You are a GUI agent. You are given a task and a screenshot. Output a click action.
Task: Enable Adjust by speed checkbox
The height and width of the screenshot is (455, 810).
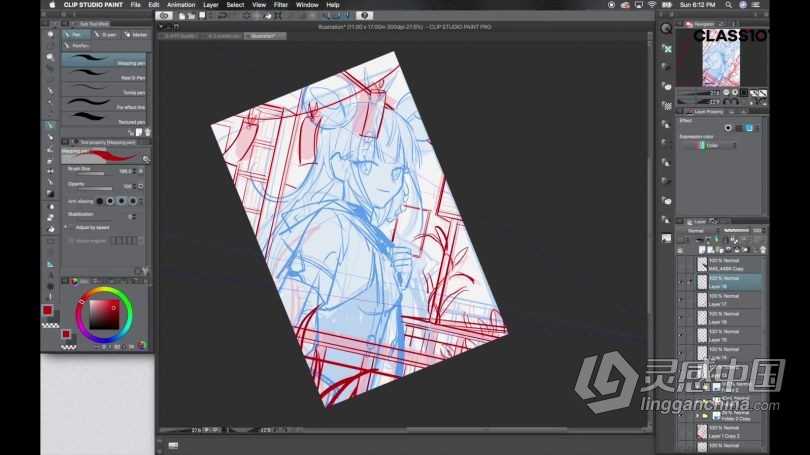(71, 227)
